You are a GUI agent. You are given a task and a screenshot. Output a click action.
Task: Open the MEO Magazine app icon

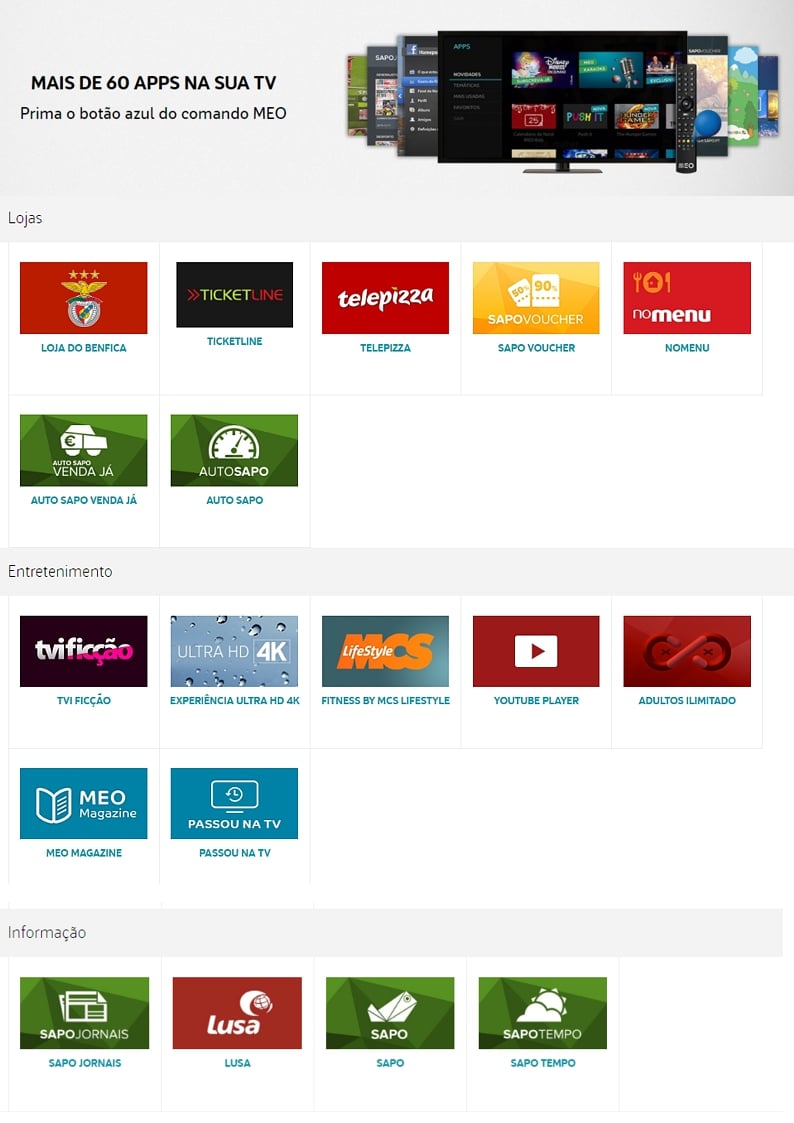pos(83,803)
